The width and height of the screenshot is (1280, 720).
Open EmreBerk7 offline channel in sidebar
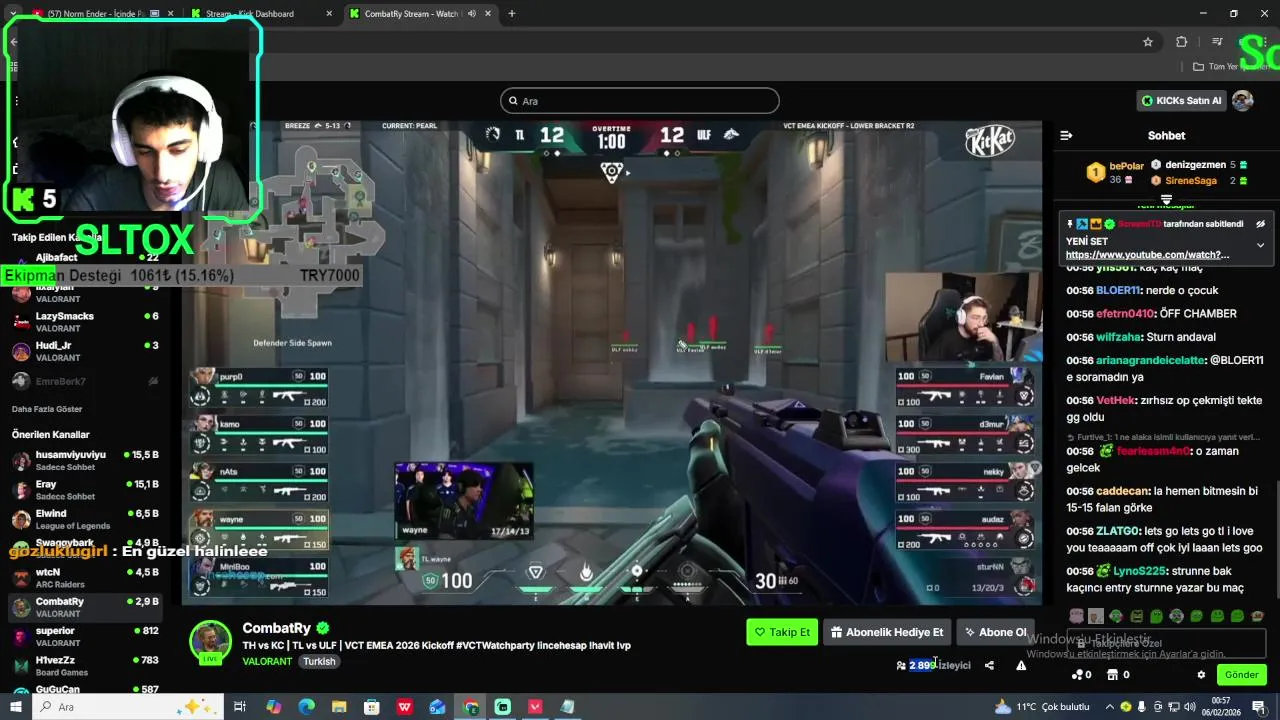tap(84, 381)
